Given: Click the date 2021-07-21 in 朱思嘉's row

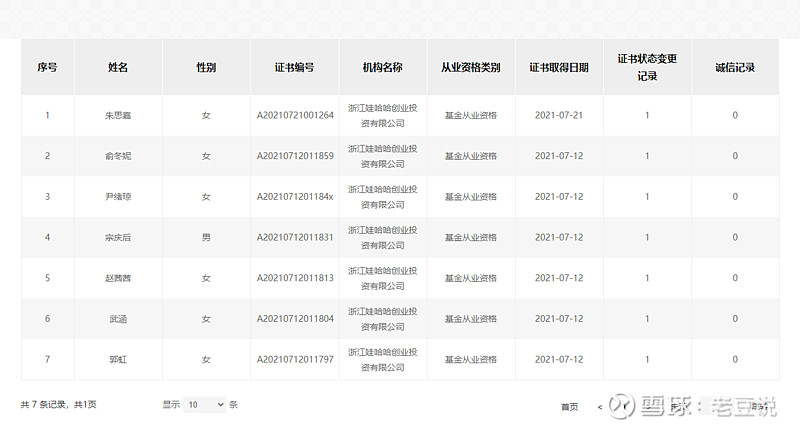Looking at the screenshot, I should [559, 115].
